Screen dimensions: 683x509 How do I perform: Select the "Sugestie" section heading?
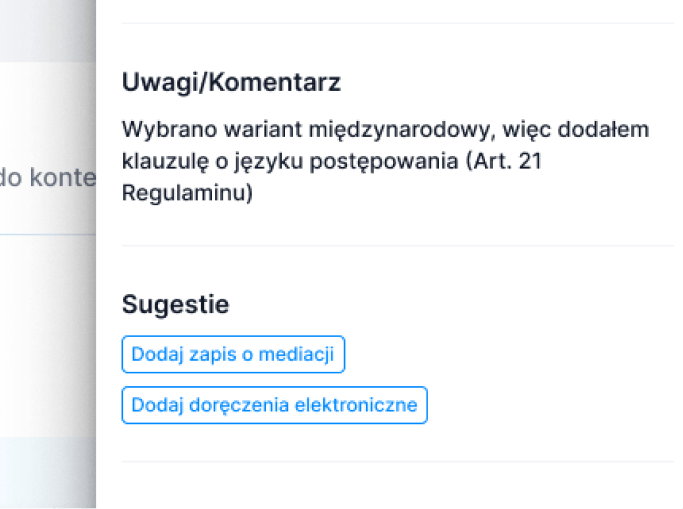(x=175, y=304)
